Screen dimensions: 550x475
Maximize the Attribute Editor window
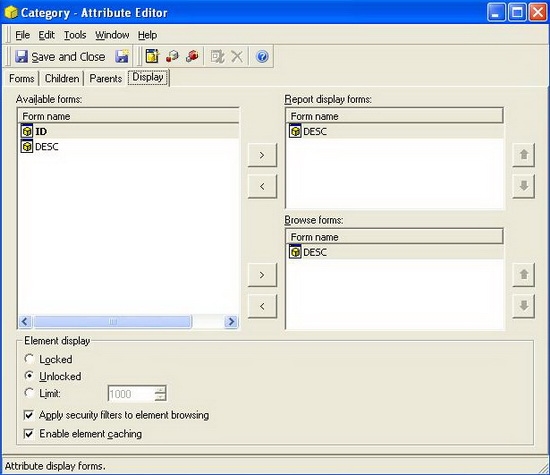point(517,13)
